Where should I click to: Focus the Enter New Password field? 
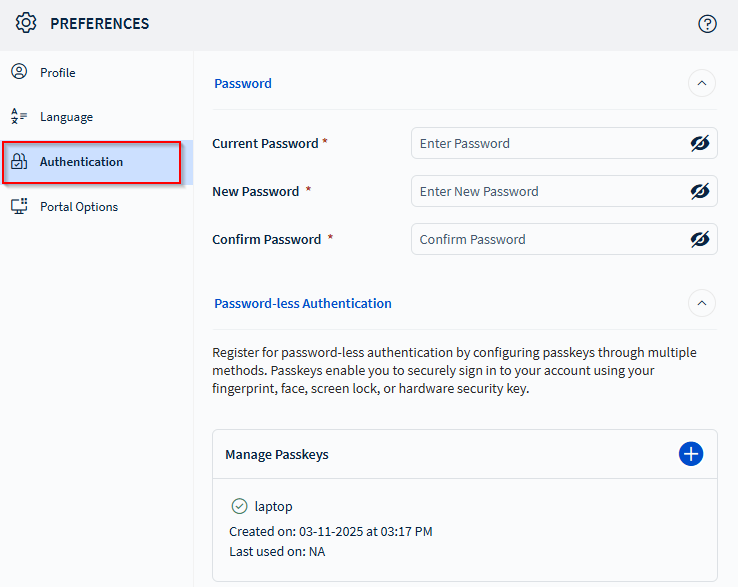tap(564, 191)
